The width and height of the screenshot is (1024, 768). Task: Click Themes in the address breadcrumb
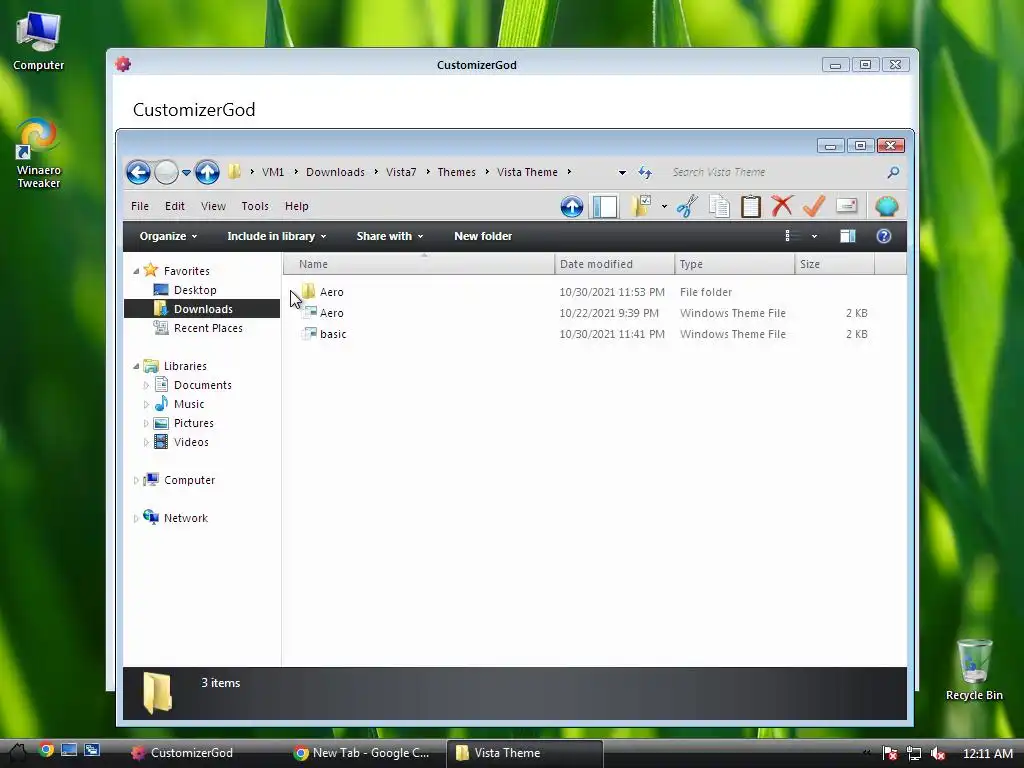pyautogui.click(x=456, y=172)
